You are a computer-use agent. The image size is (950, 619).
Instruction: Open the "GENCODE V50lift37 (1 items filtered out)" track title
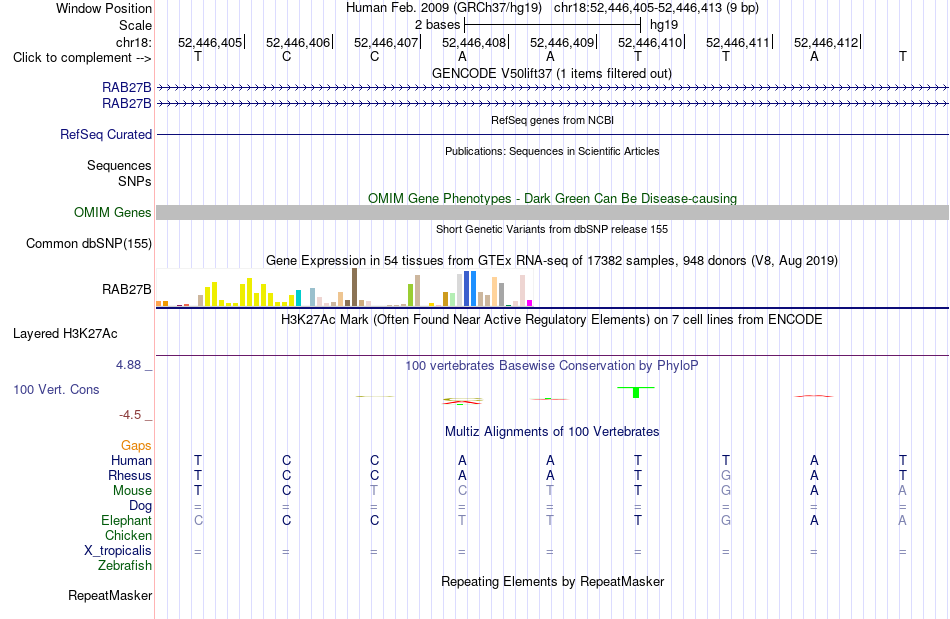coord(552,73)
